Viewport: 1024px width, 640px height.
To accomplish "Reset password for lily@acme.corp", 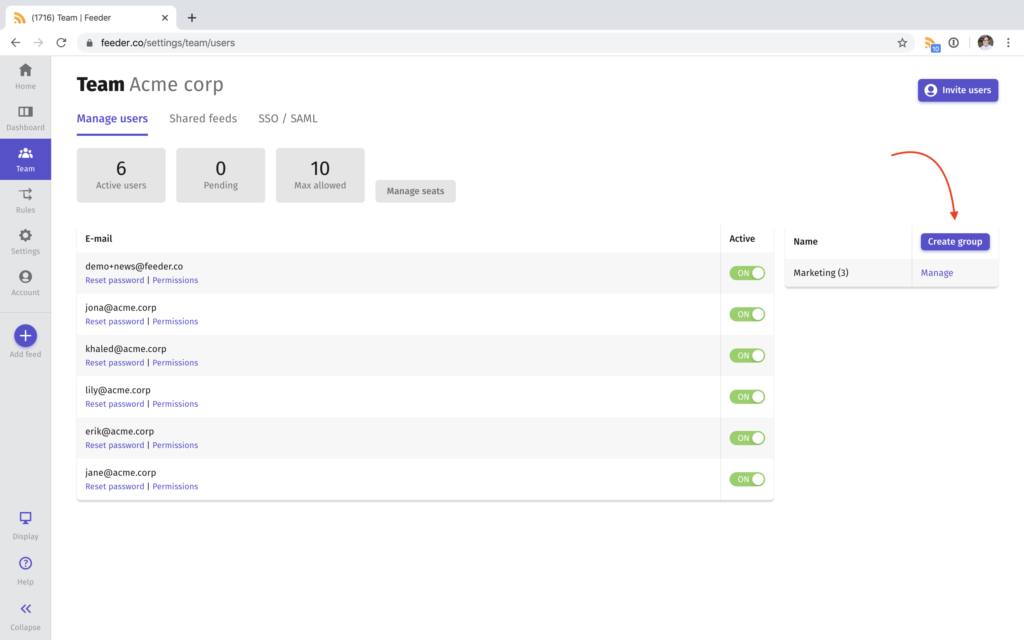I will pos(114,404).
